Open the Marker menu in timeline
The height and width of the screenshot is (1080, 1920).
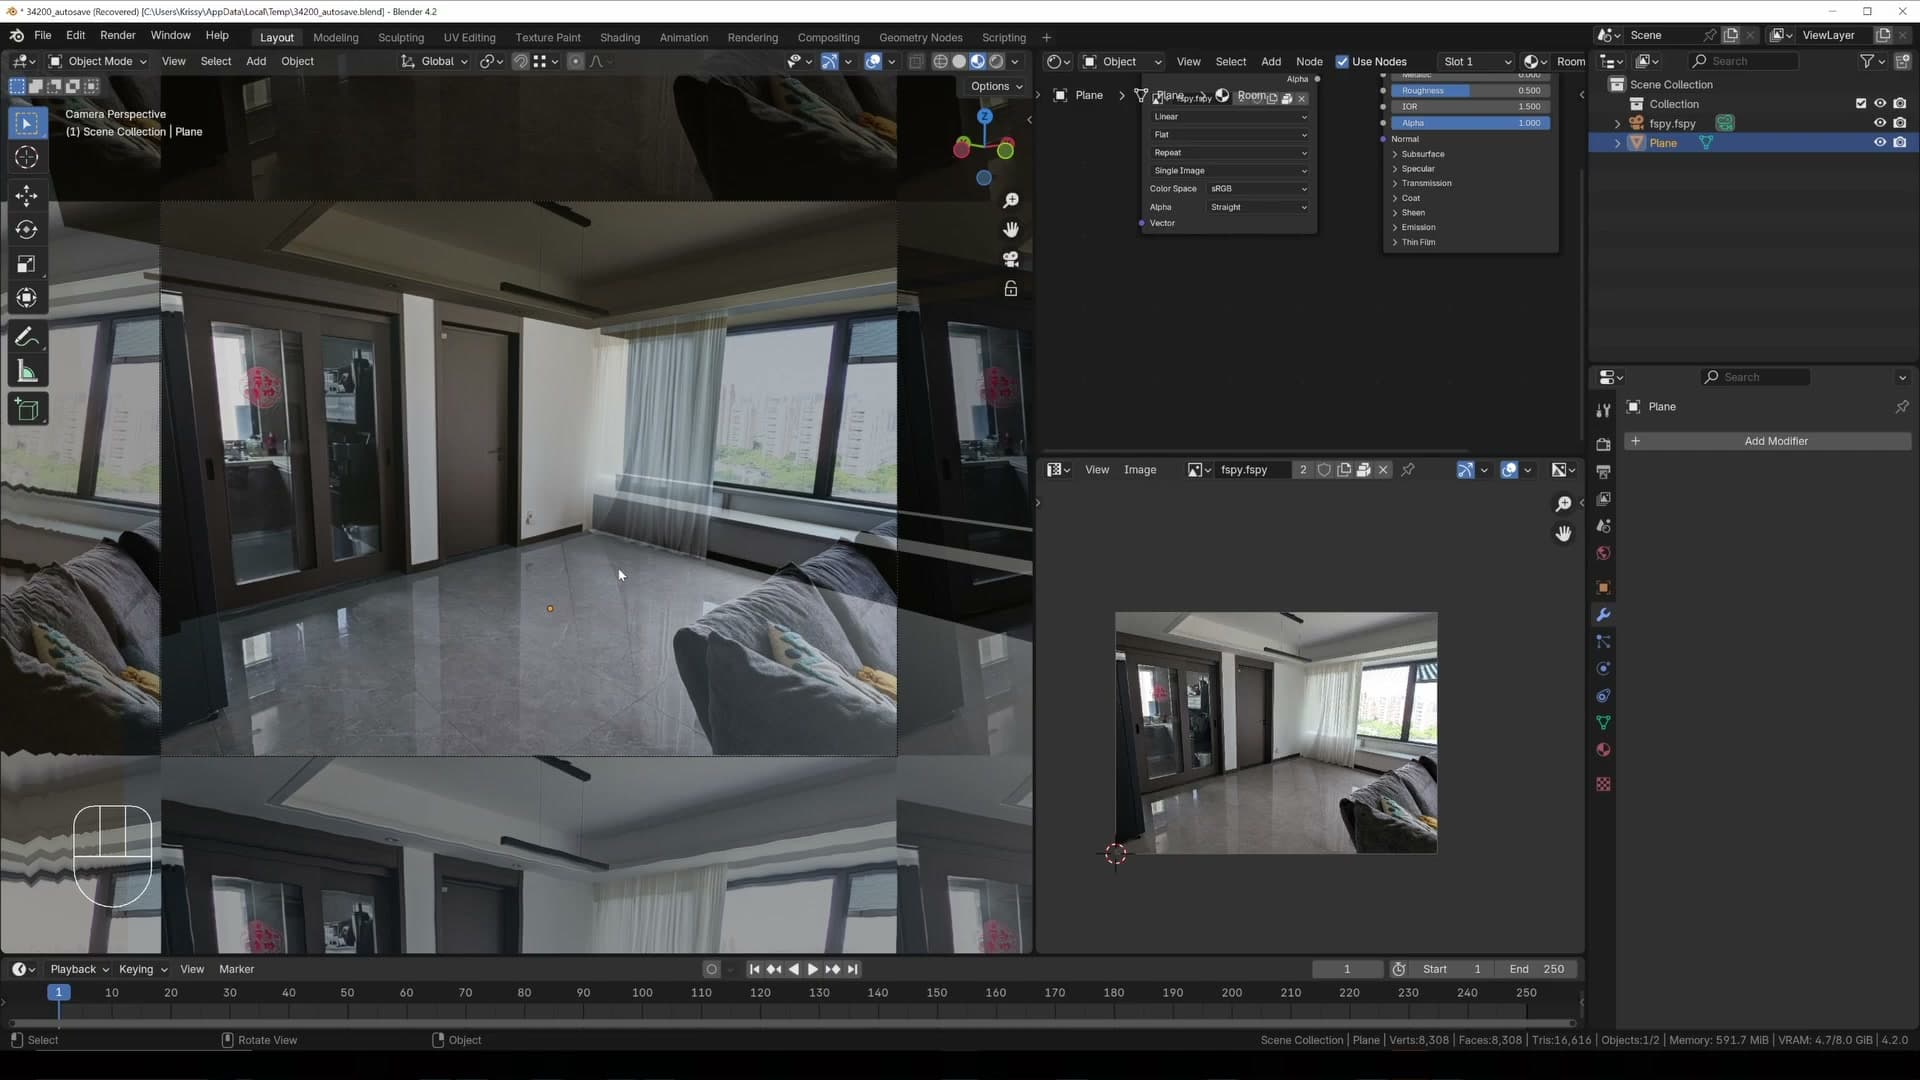click(x=236, y=970)
